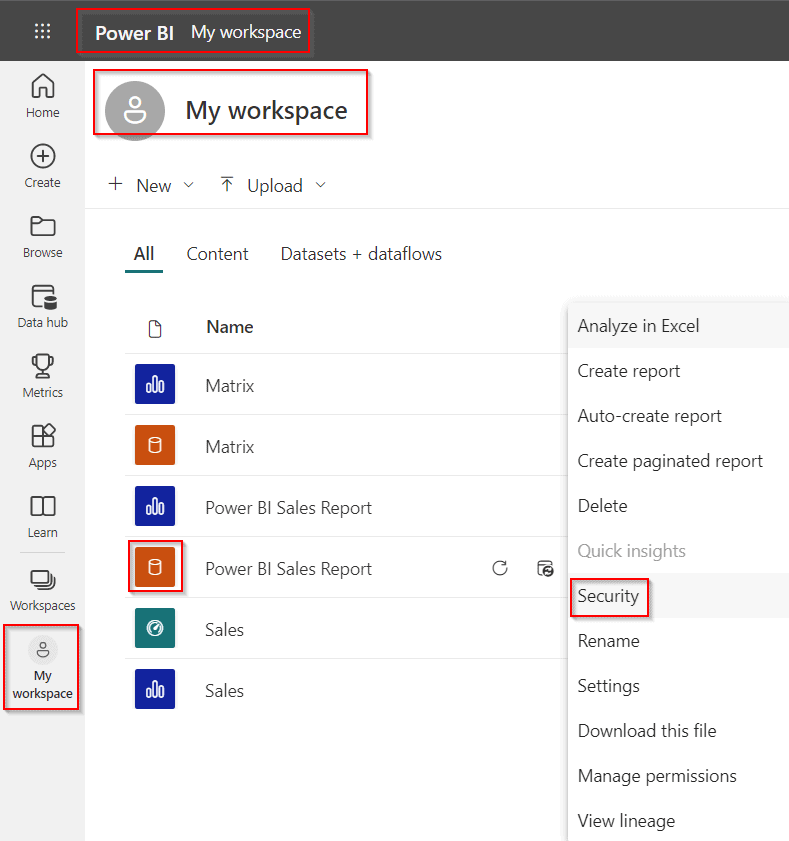Click the plus icon beside New

[x=115, y=184]
